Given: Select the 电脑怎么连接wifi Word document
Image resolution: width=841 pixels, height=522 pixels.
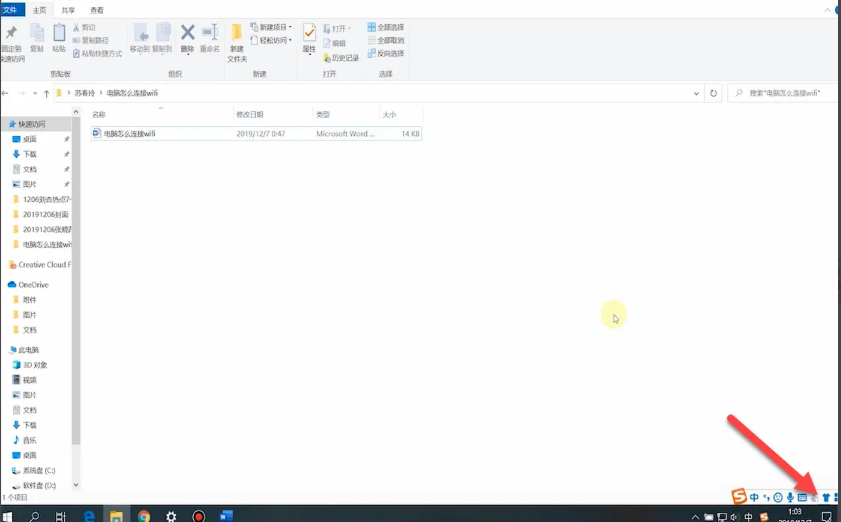Looking at the screenshot, I should [x=129, y=133].
